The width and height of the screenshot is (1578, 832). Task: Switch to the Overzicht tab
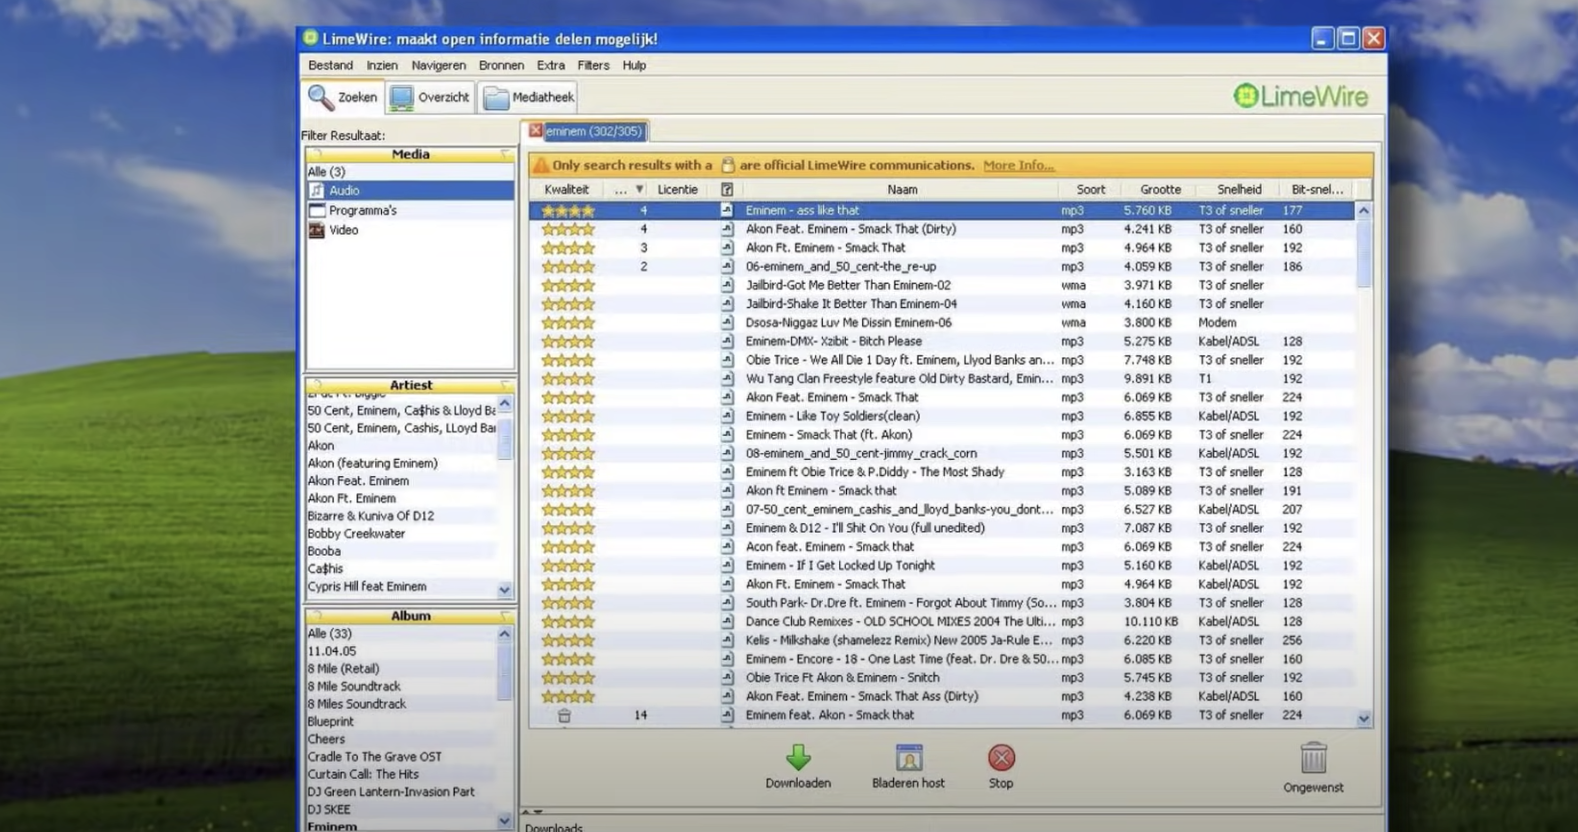click(430, 97)
